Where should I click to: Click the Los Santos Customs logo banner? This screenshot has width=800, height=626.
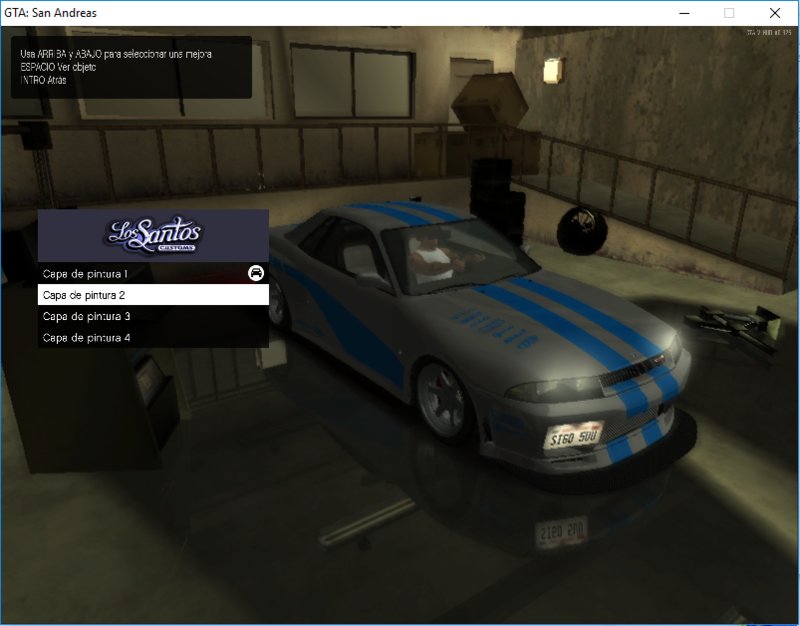(153, 235)
